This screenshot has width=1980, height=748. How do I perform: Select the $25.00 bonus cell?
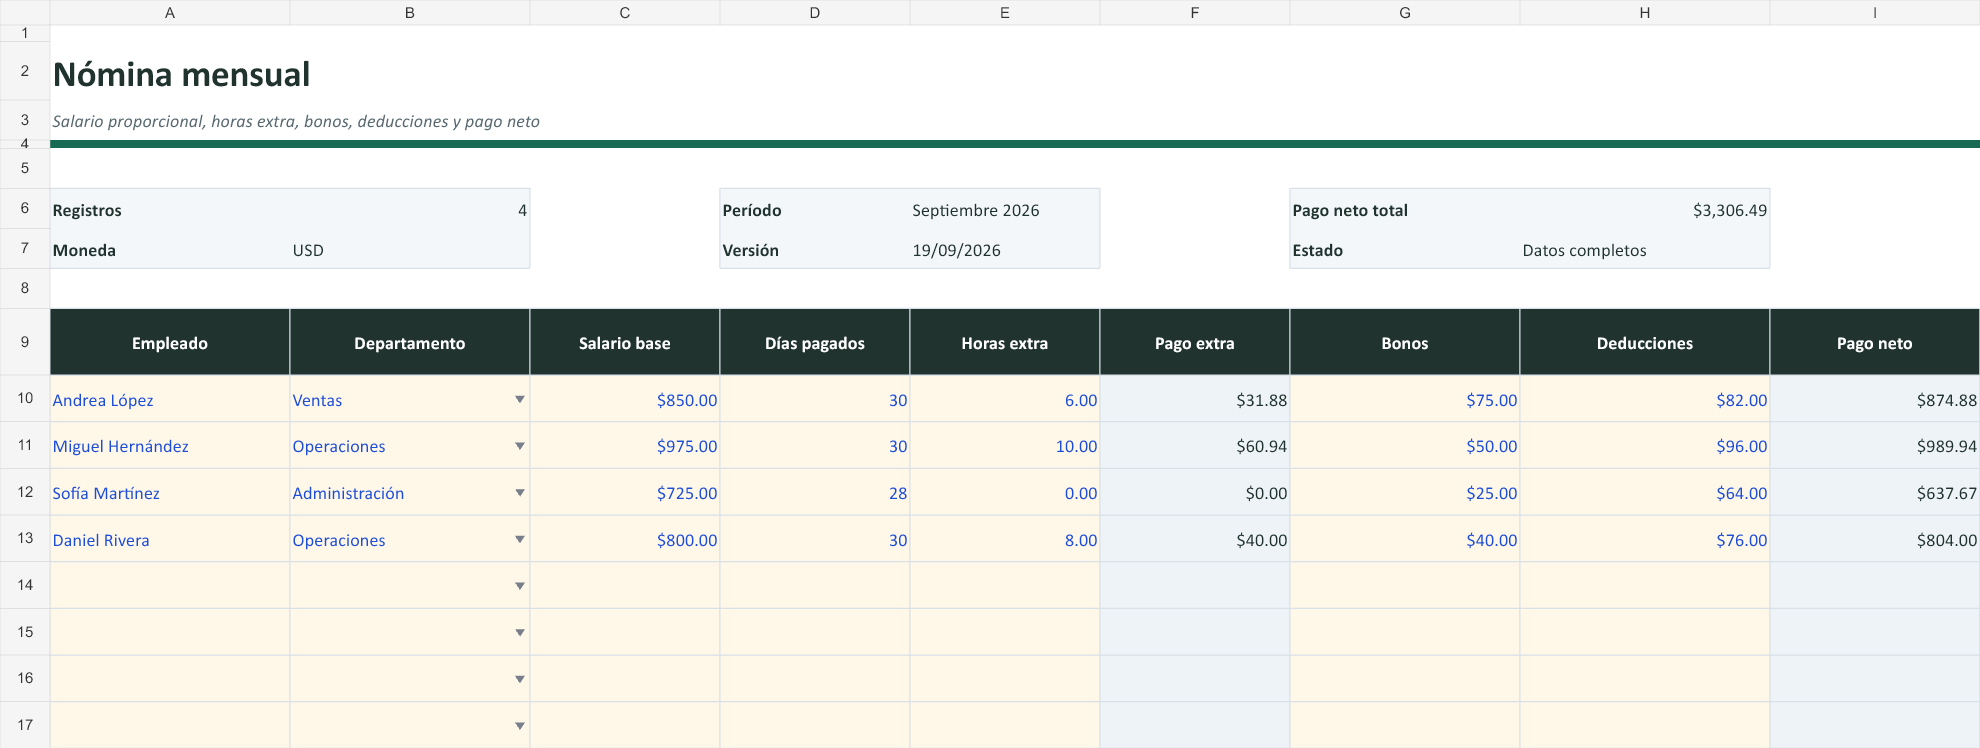coord(1405,492)
